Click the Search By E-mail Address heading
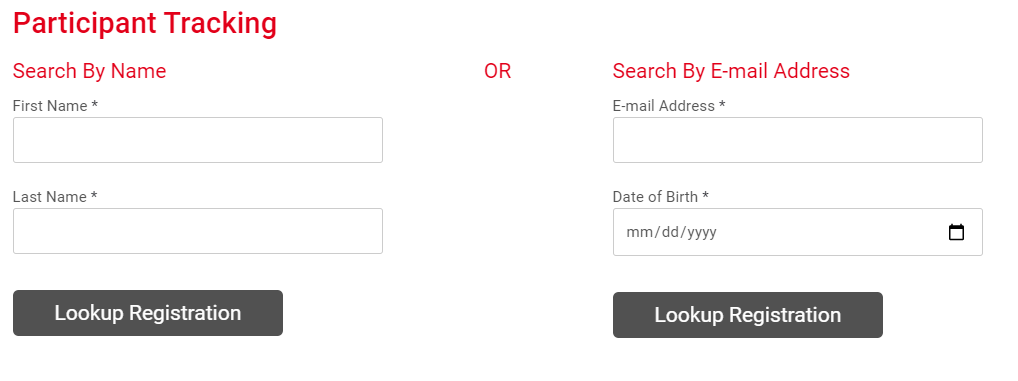The image size is (1018, 381). pyautogui.click(x=731, y=71)
